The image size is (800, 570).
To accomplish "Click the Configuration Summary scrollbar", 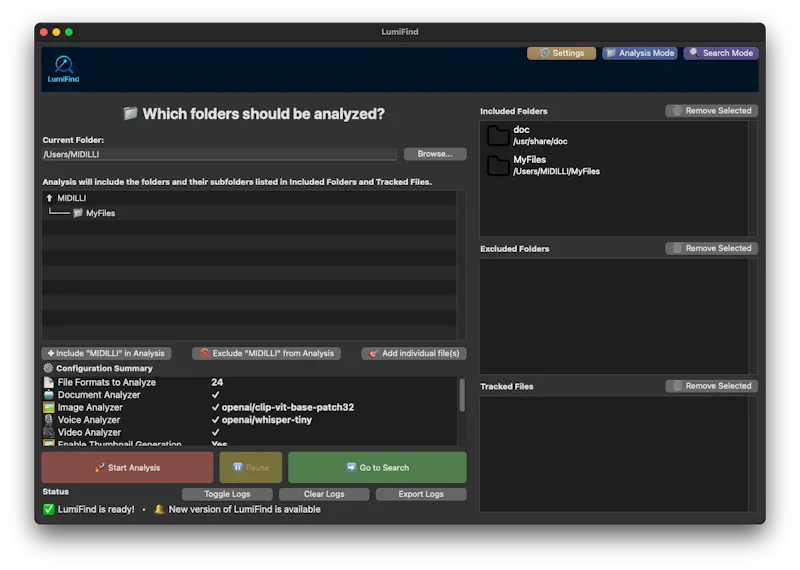I will 462,394.
